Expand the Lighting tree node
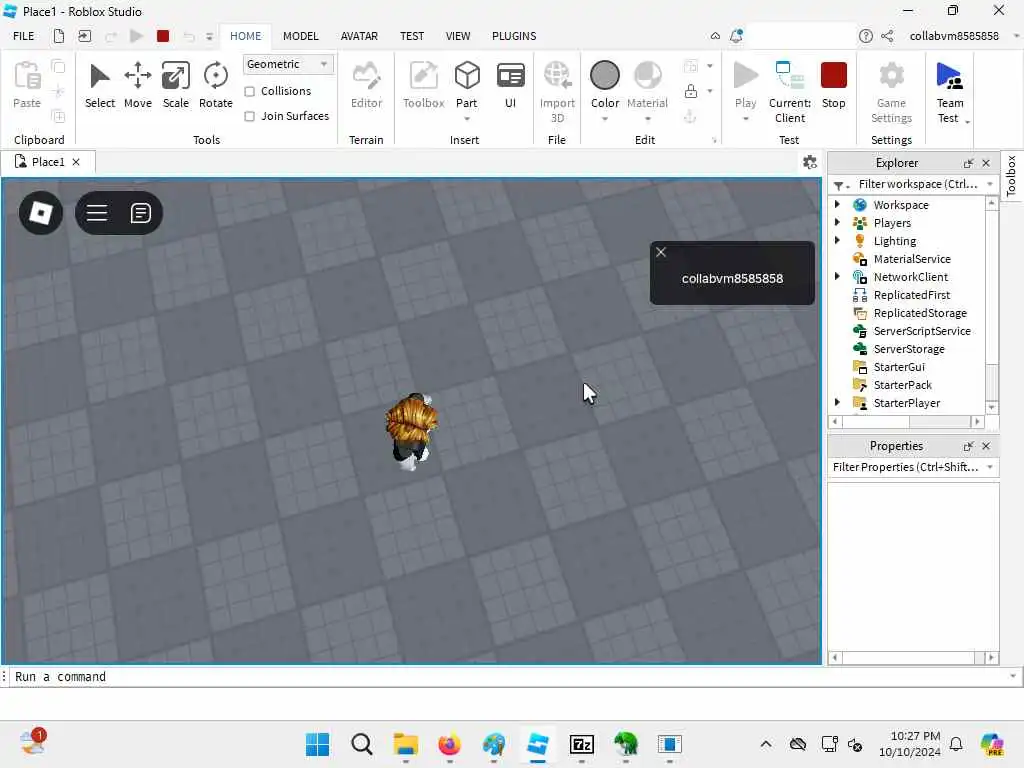 click(x=837, y=240)
